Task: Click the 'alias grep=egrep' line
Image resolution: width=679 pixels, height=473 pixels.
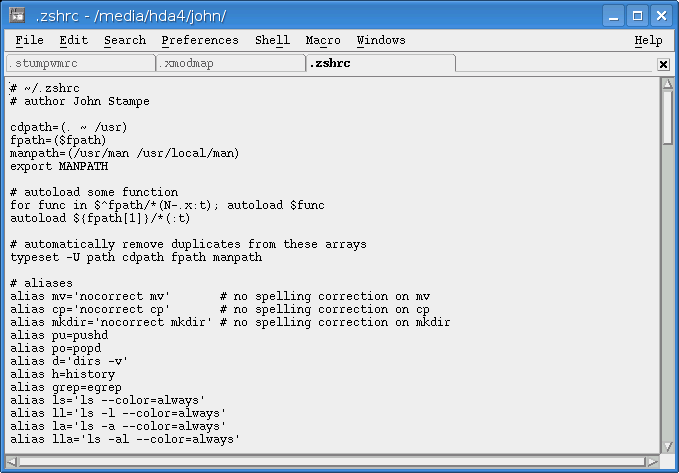Action: tap(66, 387)
